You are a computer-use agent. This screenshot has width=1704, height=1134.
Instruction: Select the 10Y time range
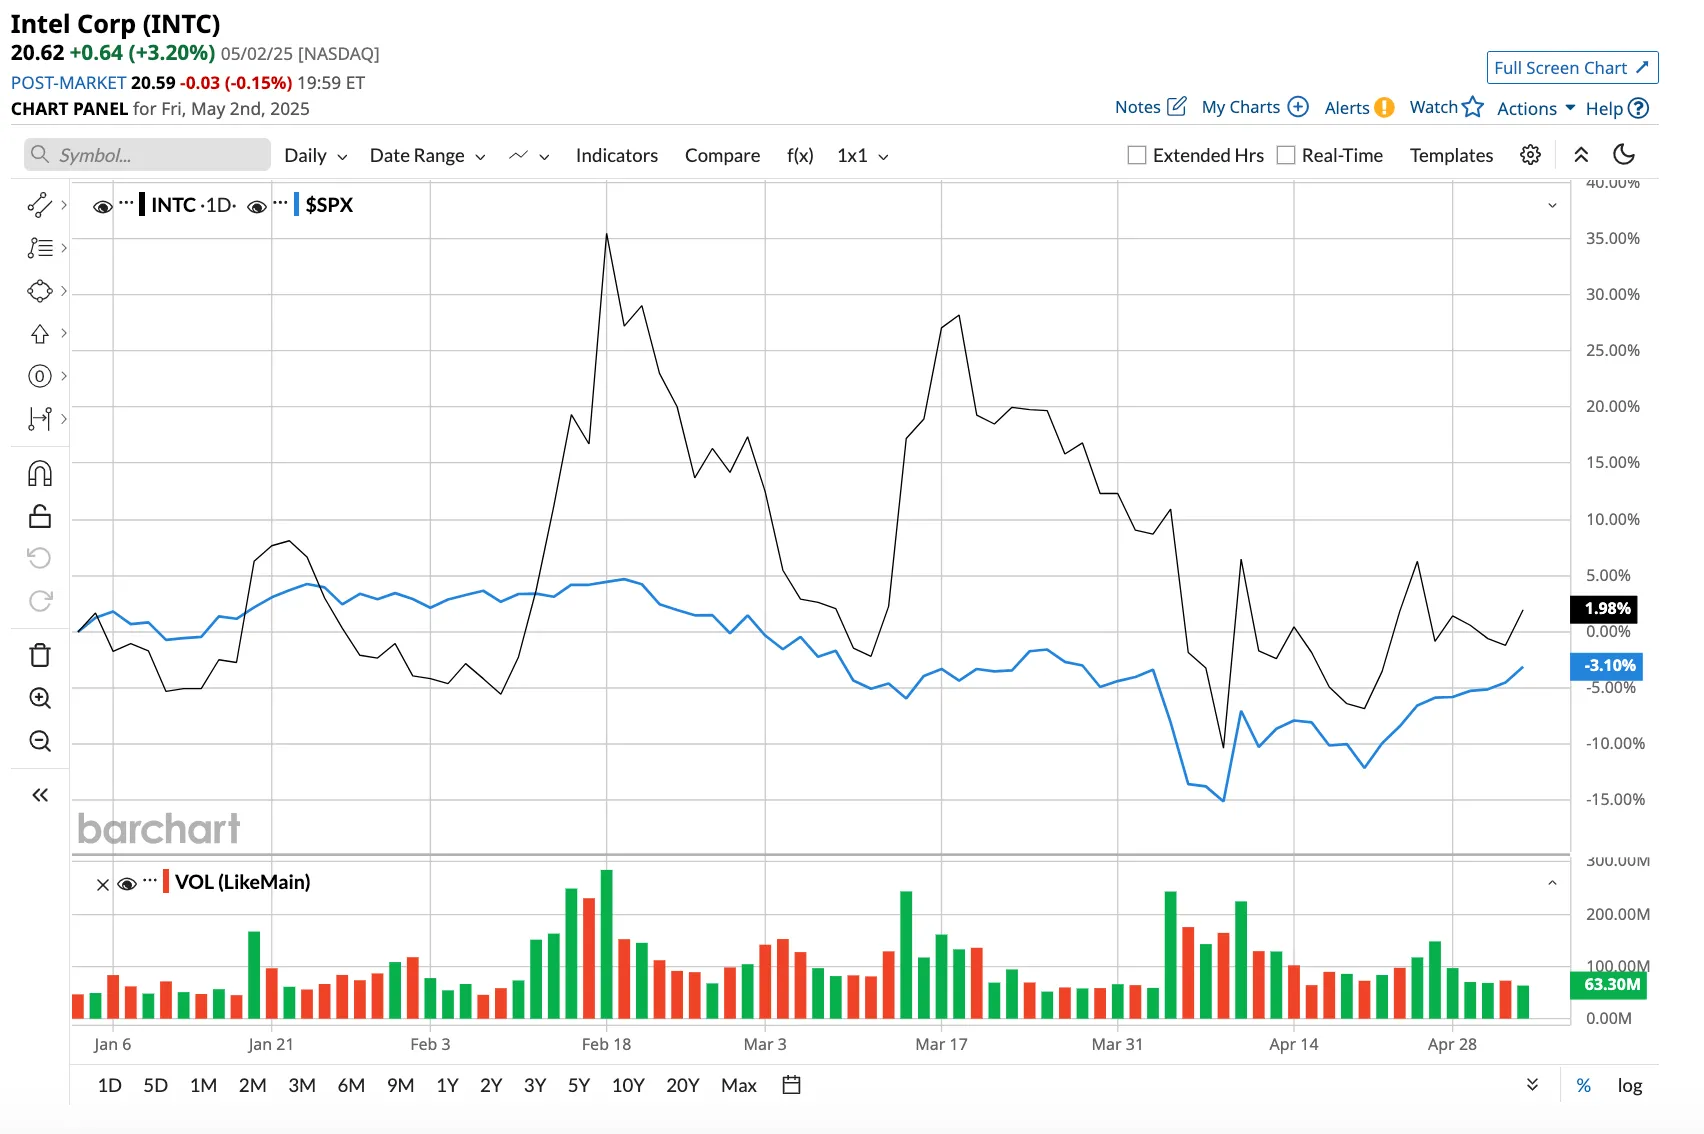(628, 1085)
